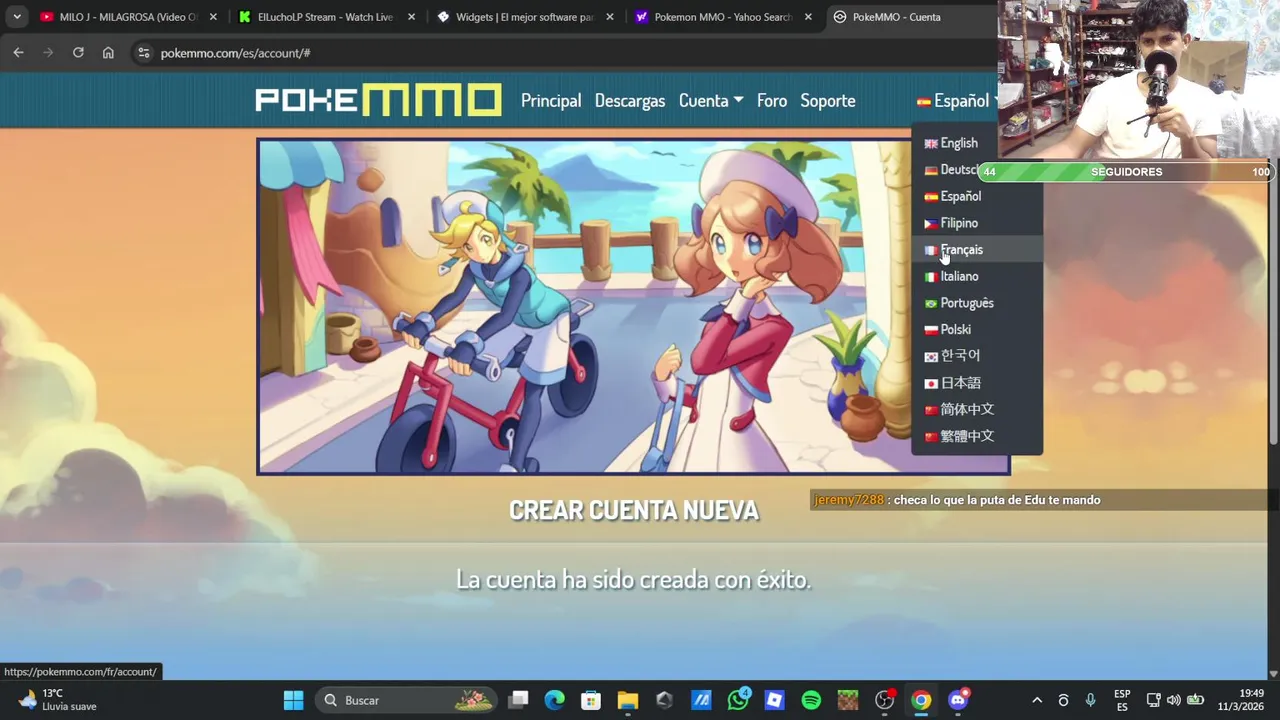Click the microphone icon in system tray
1280x720 pixels.
[x=1090, y=700]
